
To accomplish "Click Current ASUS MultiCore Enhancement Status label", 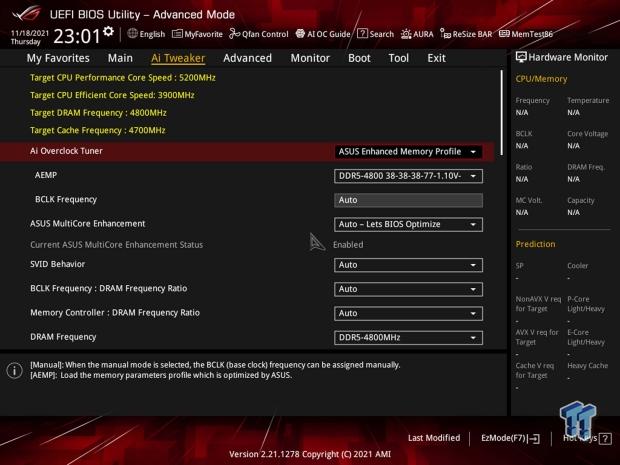I will coord(116,245).
